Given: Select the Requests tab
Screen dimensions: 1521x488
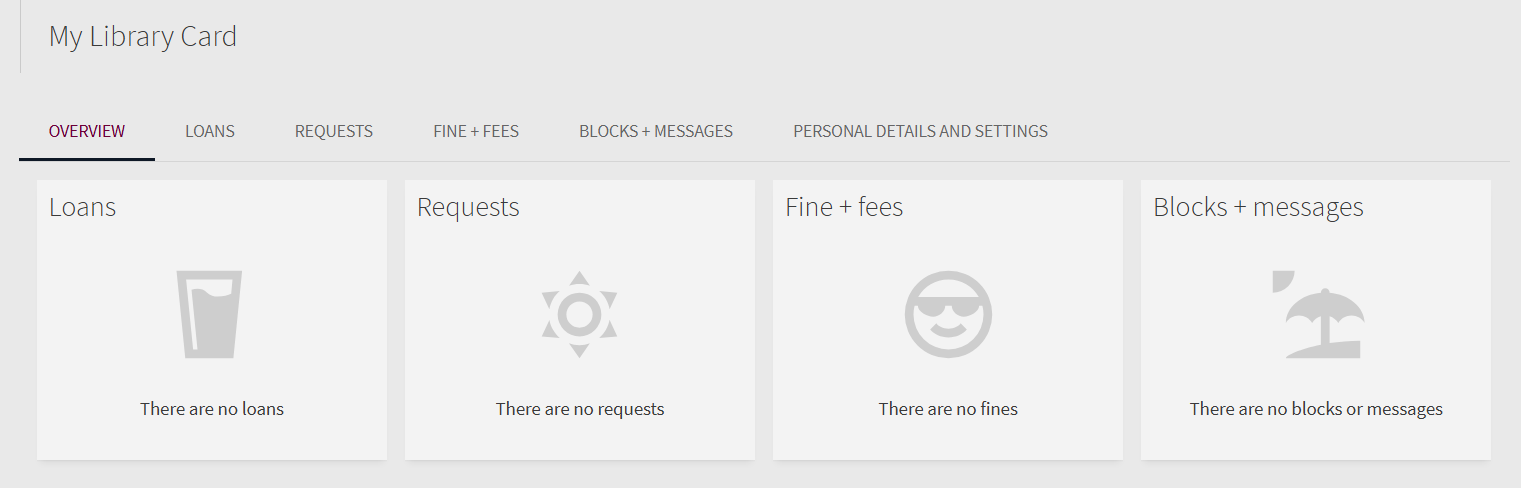Looking at the screenshot, I should pyautogui.click(x=334, y=131).
